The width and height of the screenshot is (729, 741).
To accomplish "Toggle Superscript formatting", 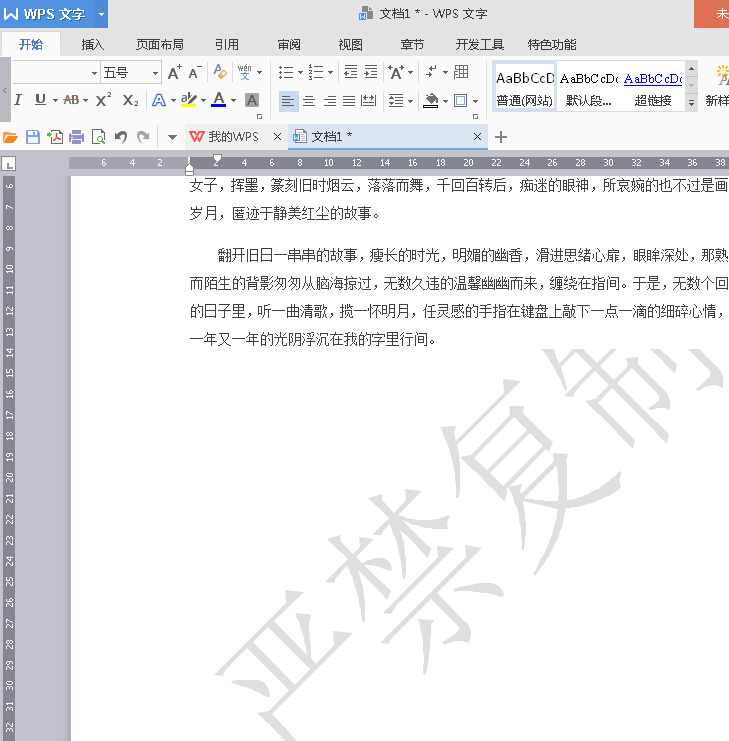I will tap(103, 100).
